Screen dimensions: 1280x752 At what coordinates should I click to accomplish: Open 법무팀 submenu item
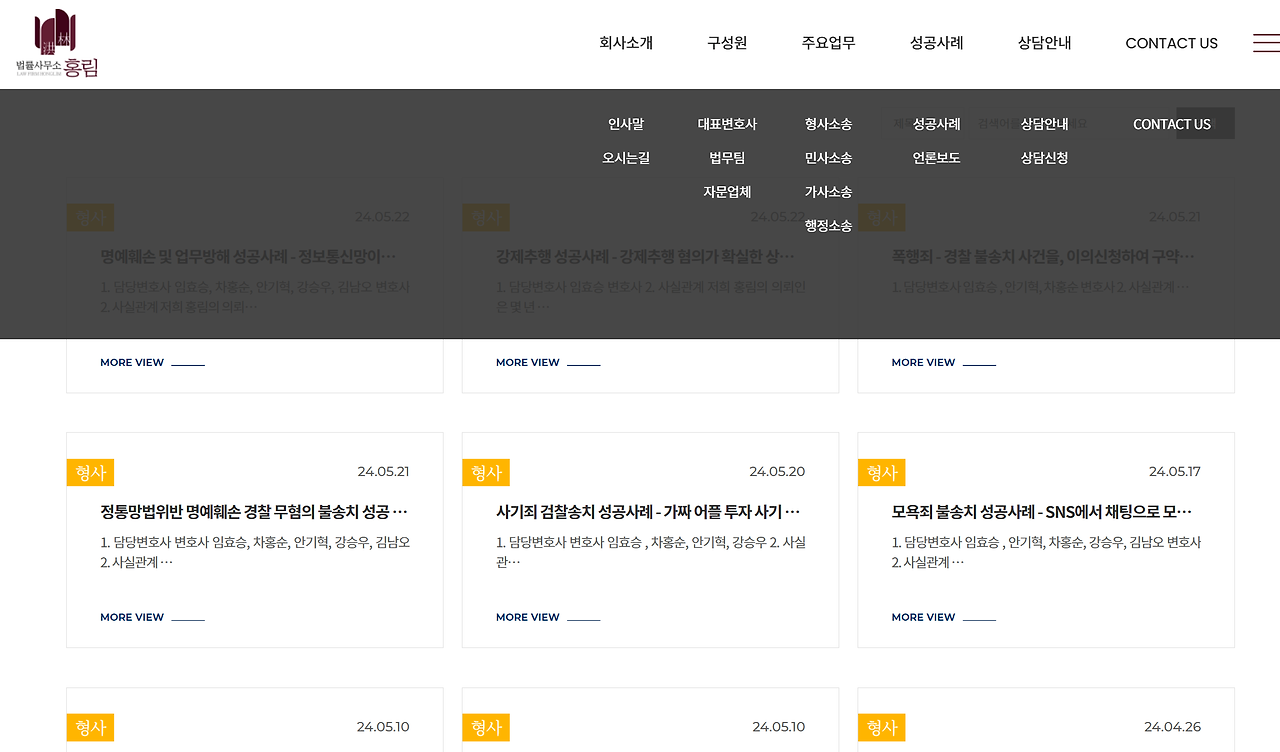tap(727, 158)
